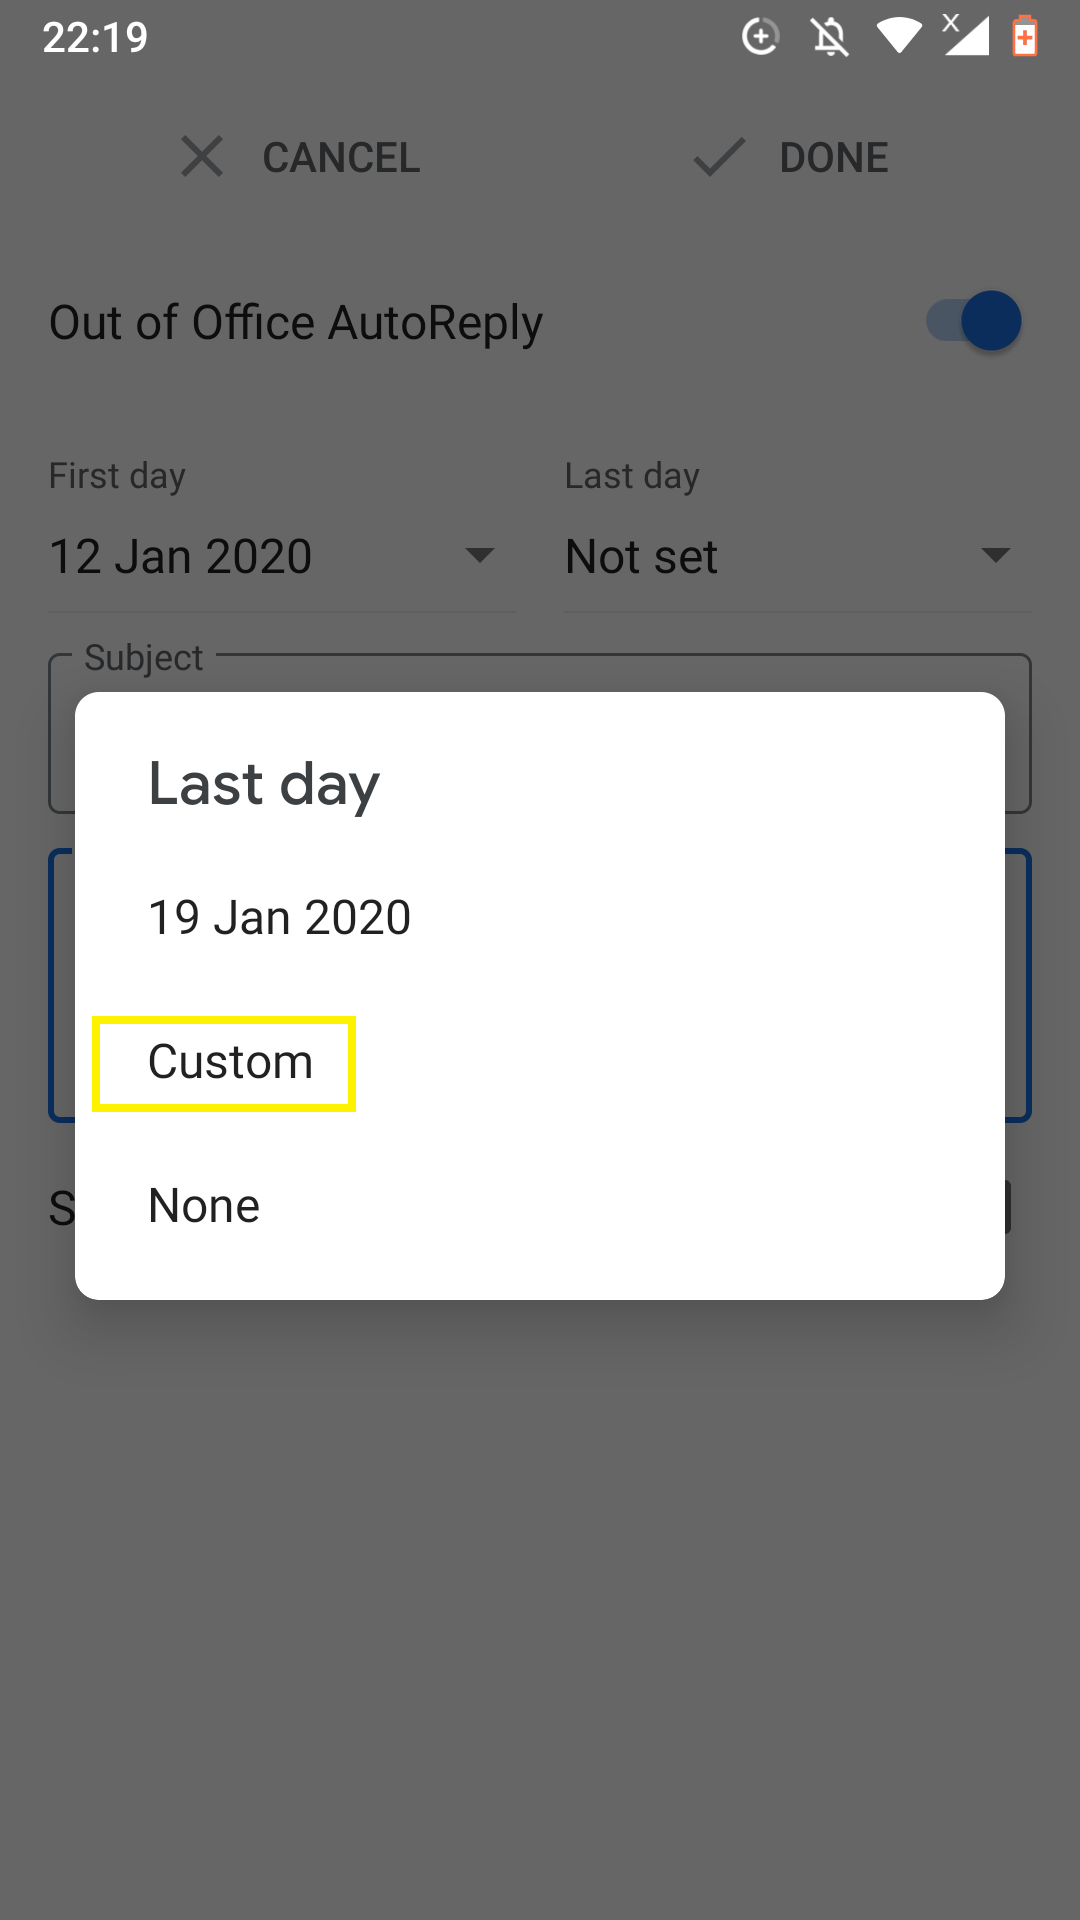Expand the First day dropdown arrow
This screenshot has width=1080, height=1920.
tap(480, 555)
